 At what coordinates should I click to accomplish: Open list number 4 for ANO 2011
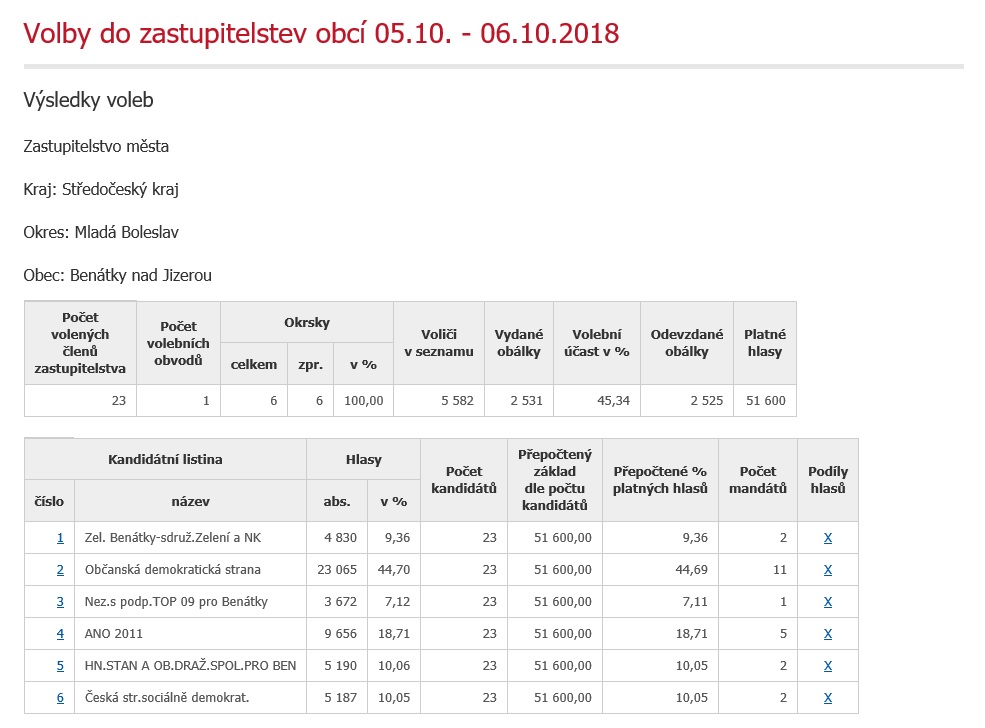pyautogui.click(x=60, y=634)
